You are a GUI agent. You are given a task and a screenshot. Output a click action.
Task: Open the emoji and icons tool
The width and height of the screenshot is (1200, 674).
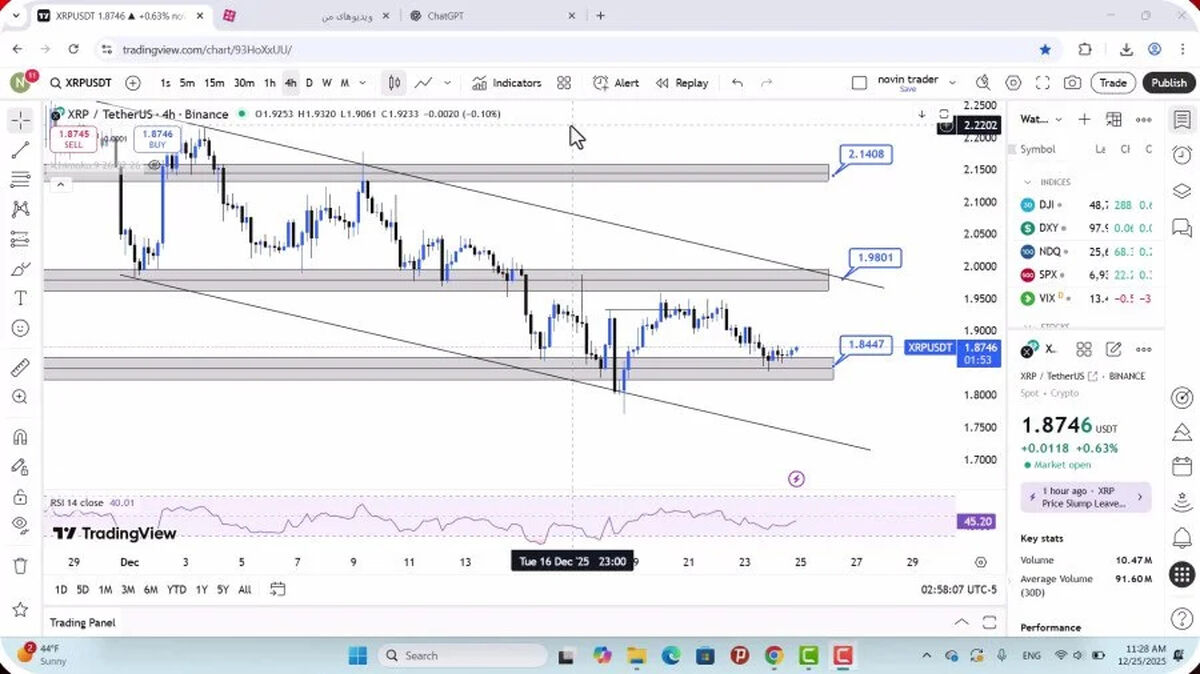tap(21, 328)
